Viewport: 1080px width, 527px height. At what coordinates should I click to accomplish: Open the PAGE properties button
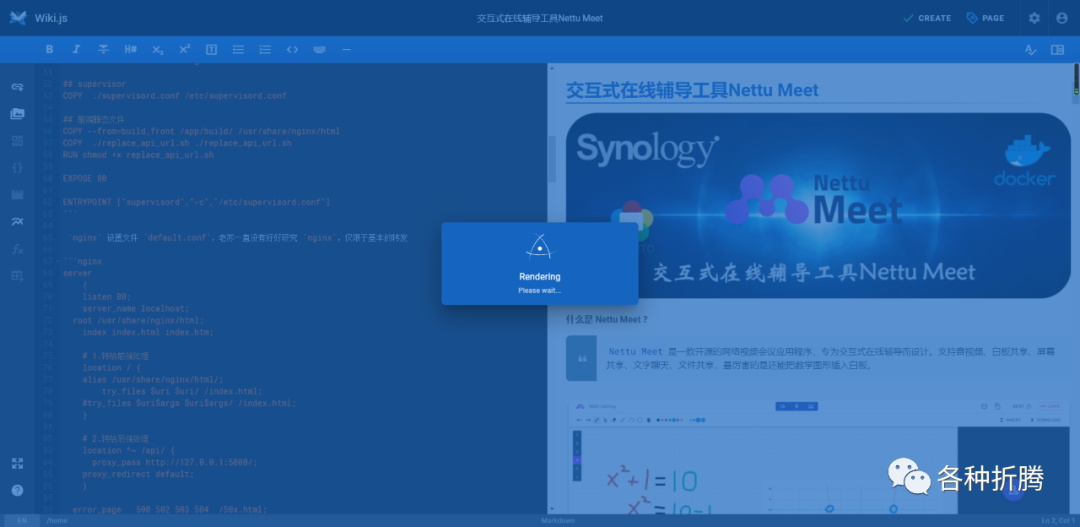tap(985, 18)
